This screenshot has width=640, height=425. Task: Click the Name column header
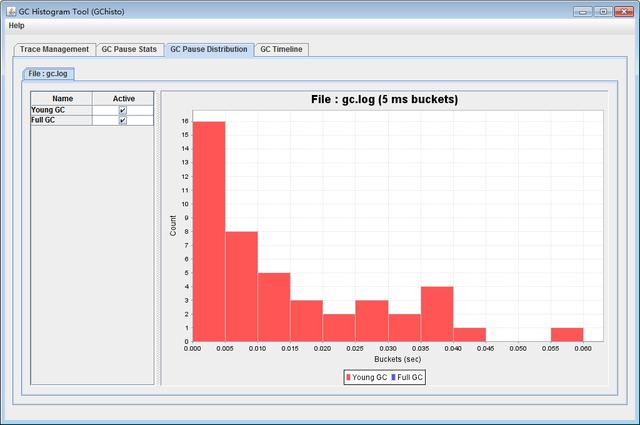(62, 99)
